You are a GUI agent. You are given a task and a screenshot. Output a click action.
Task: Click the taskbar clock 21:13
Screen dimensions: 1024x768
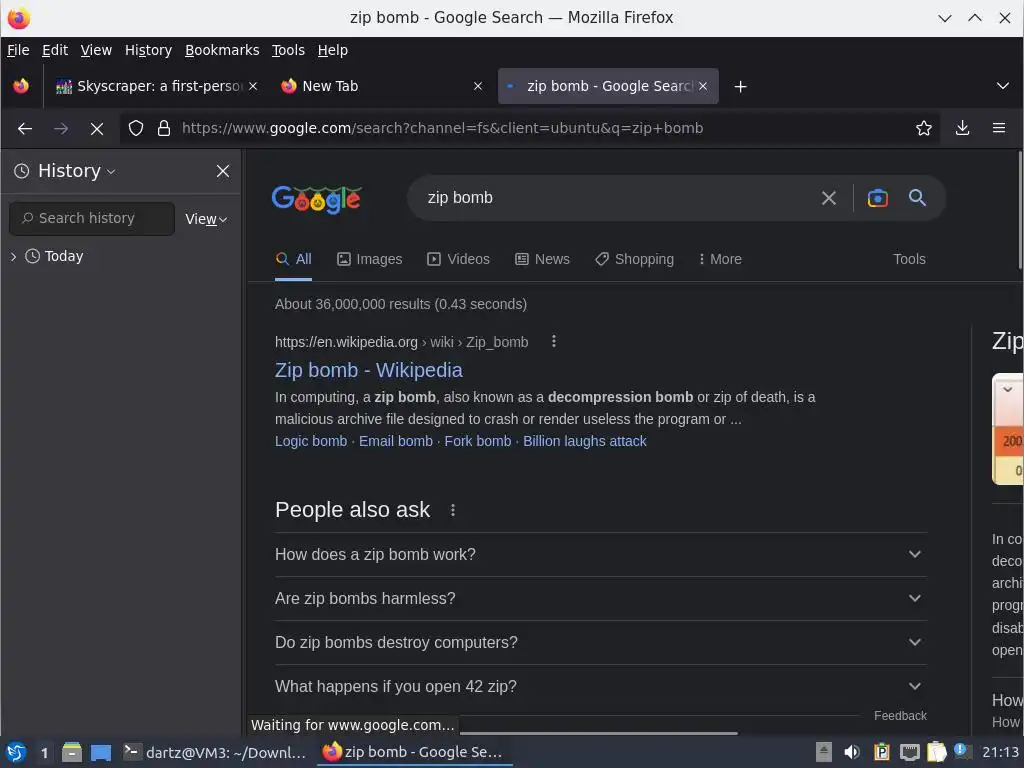pyautogui.click(x=1000, y=752)
